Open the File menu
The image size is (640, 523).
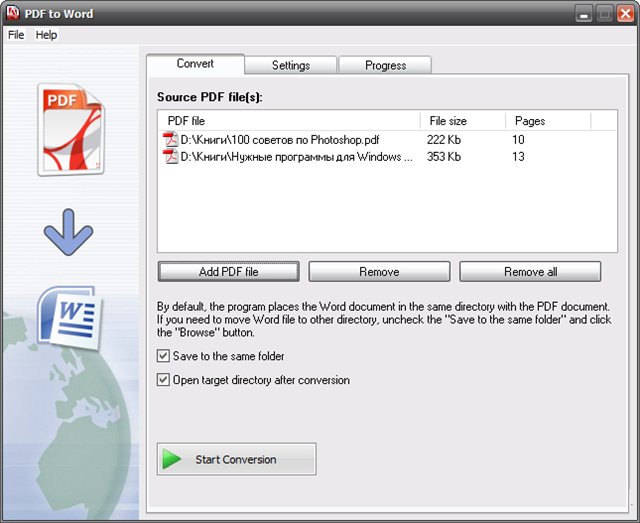tap(16, 35)
